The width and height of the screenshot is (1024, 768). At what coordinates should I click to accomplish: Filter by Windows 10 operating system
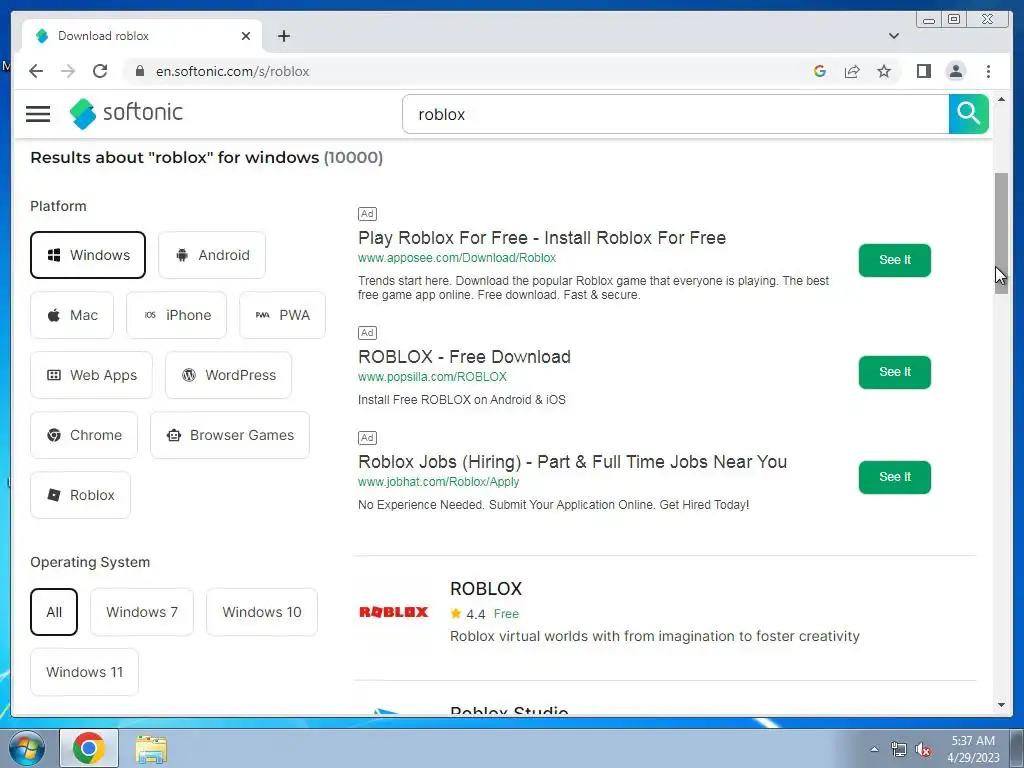(262, 612)
